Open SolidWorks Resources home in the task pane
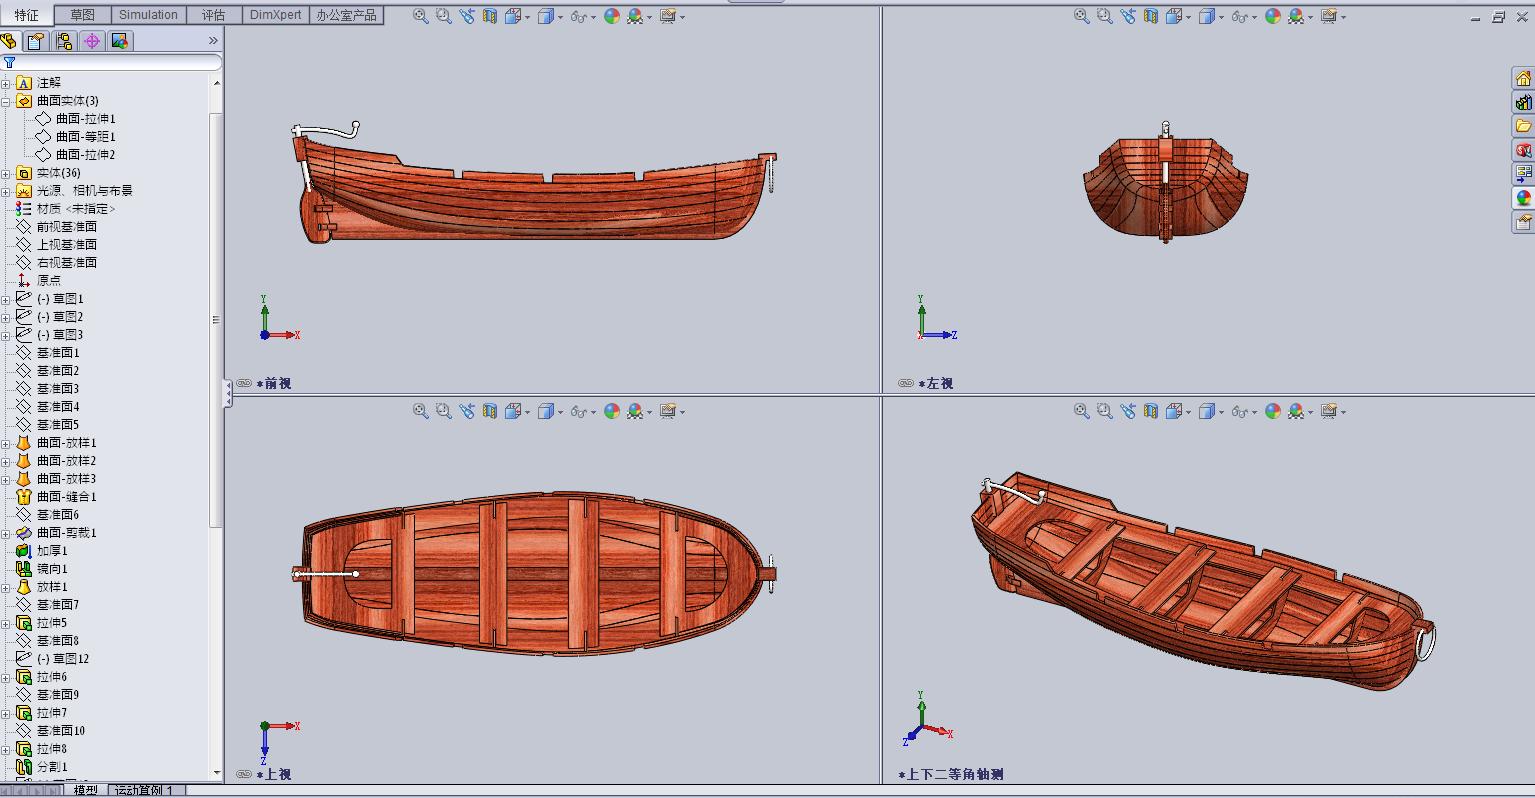 point(1523,78)
